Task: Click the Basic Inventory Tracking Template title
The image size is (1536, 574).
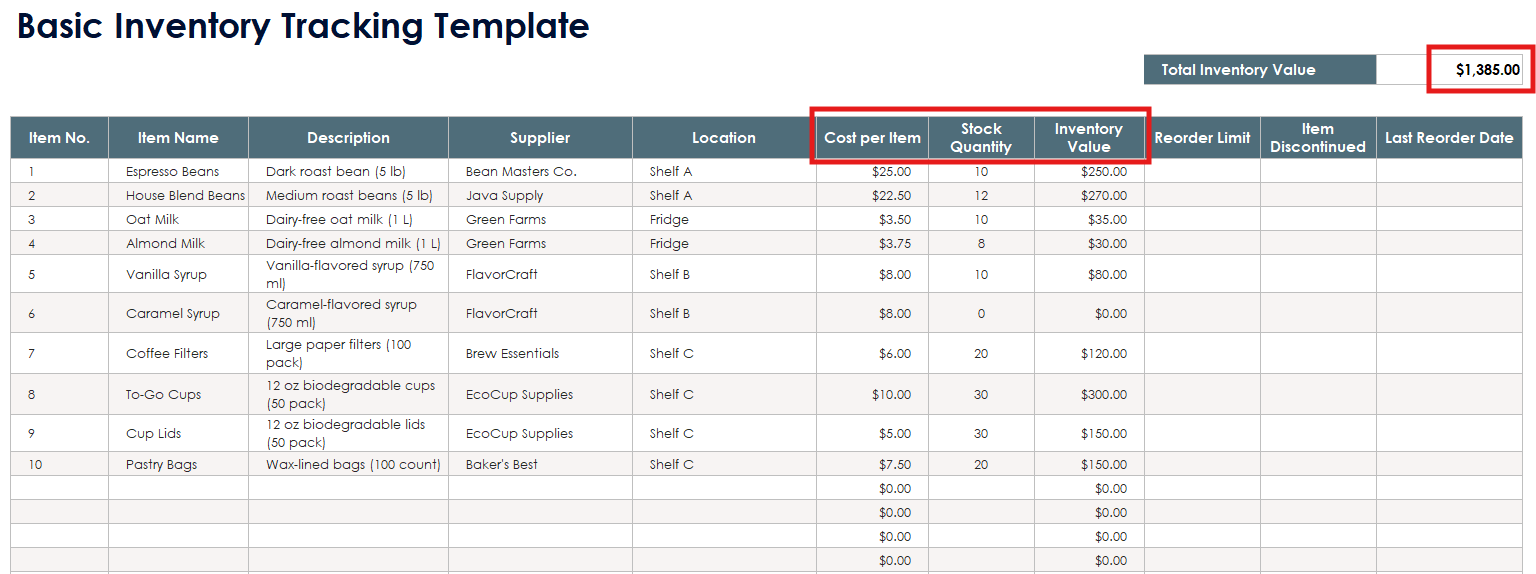Action: coord(303,26)
